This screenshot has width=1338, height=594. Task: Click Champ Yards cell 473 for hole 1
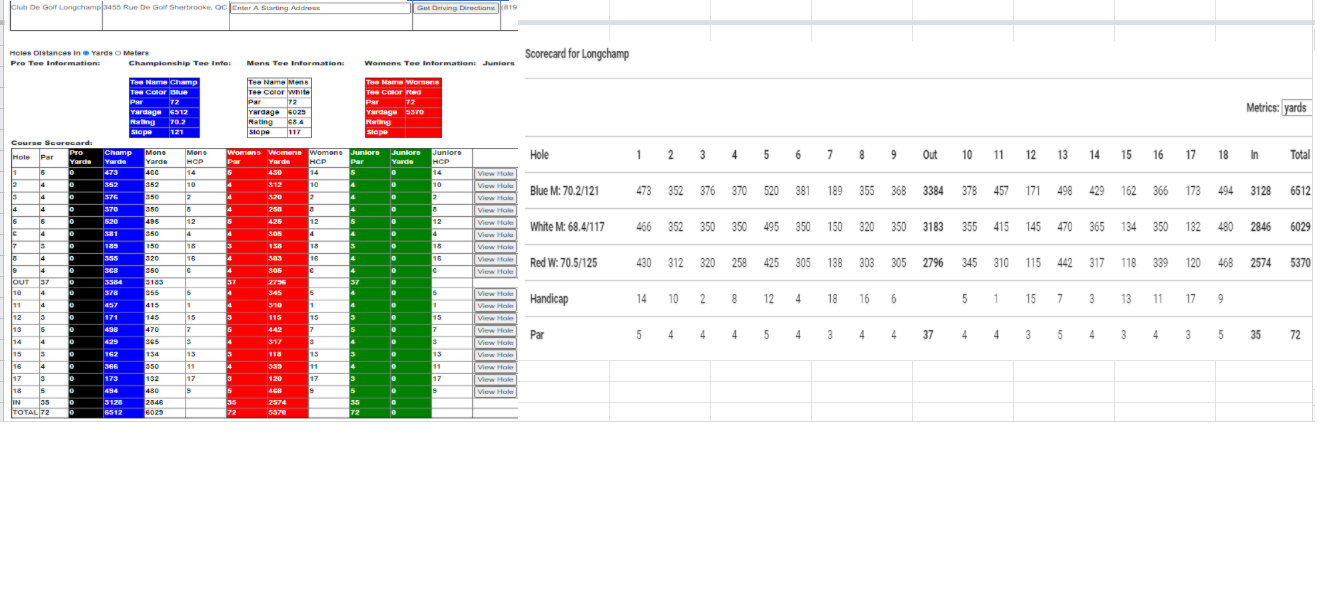pos(123,173)
